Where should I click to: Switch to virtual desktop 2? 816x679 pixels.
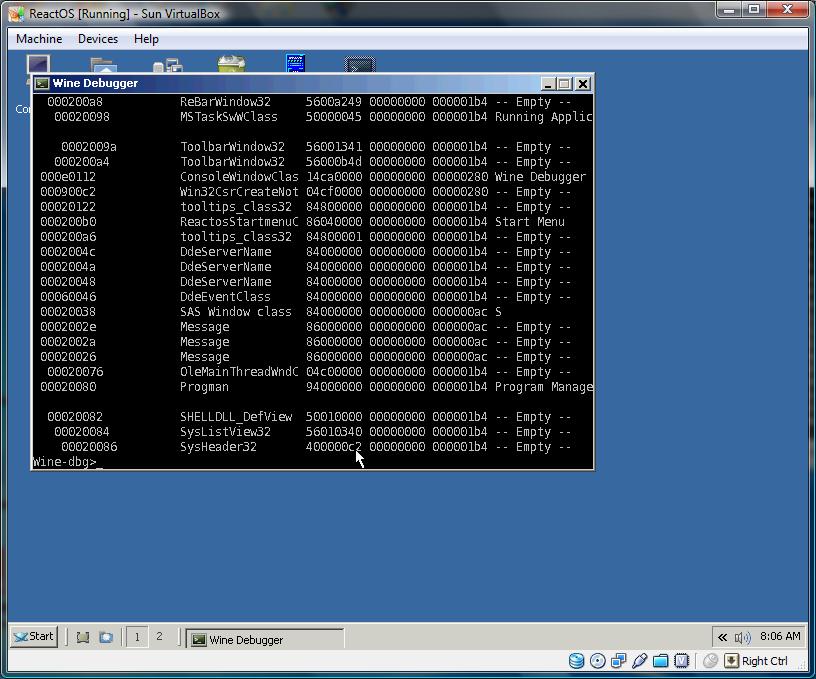point(158,637)
